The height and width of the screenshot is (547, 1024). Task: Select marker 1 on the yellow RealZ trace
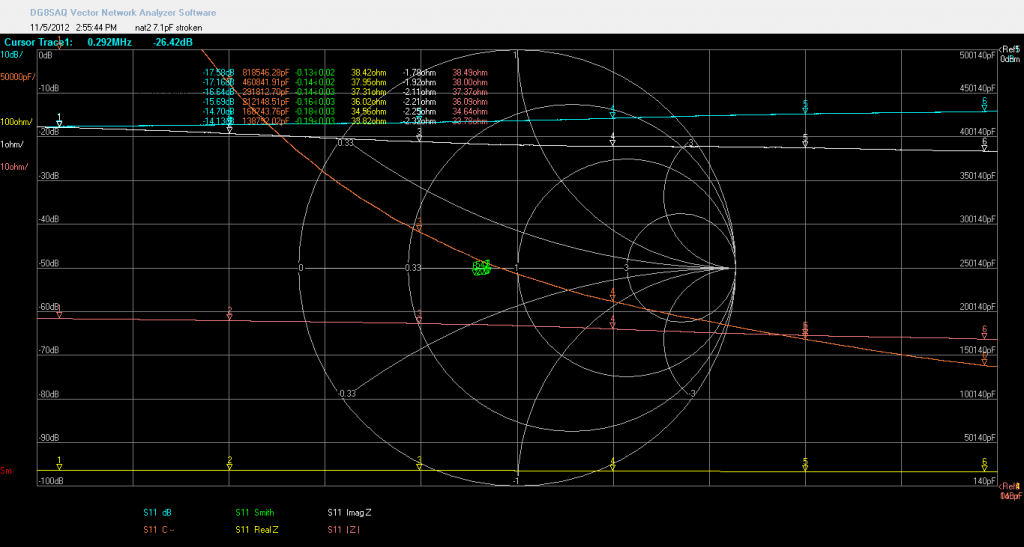tap(59, 466)
